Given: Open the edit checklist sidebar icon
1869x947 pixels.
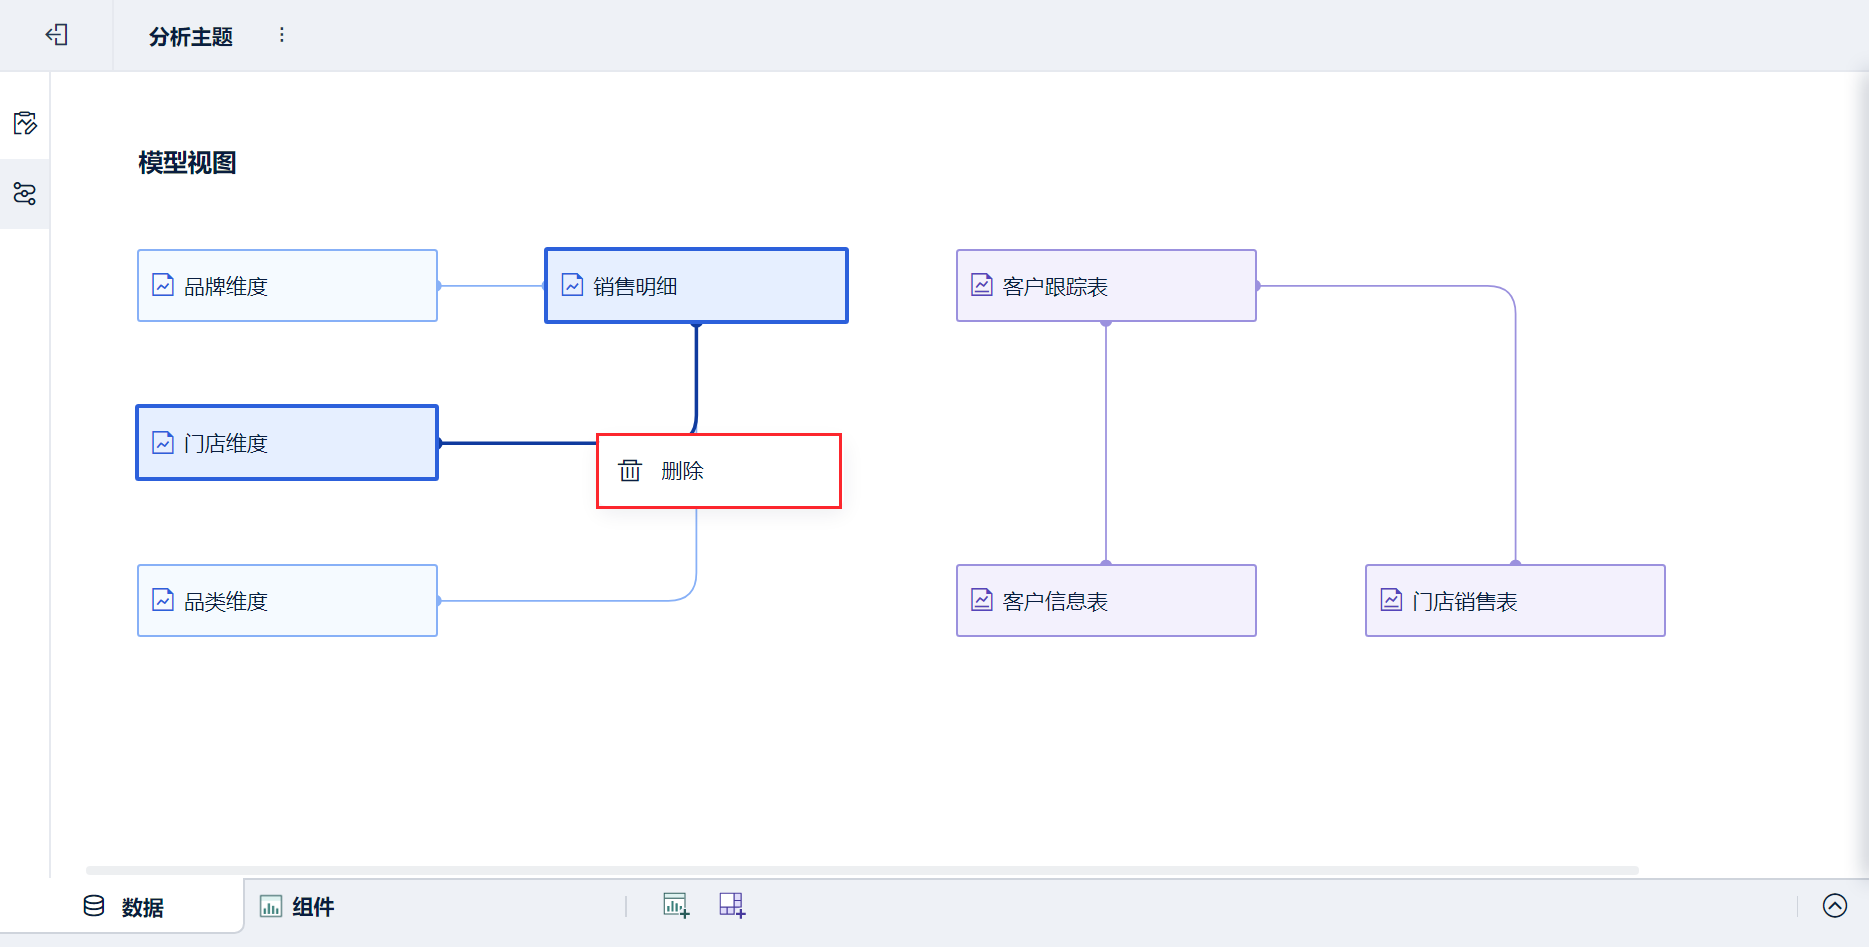Looking at the screenshot, I should coord(25,123).
